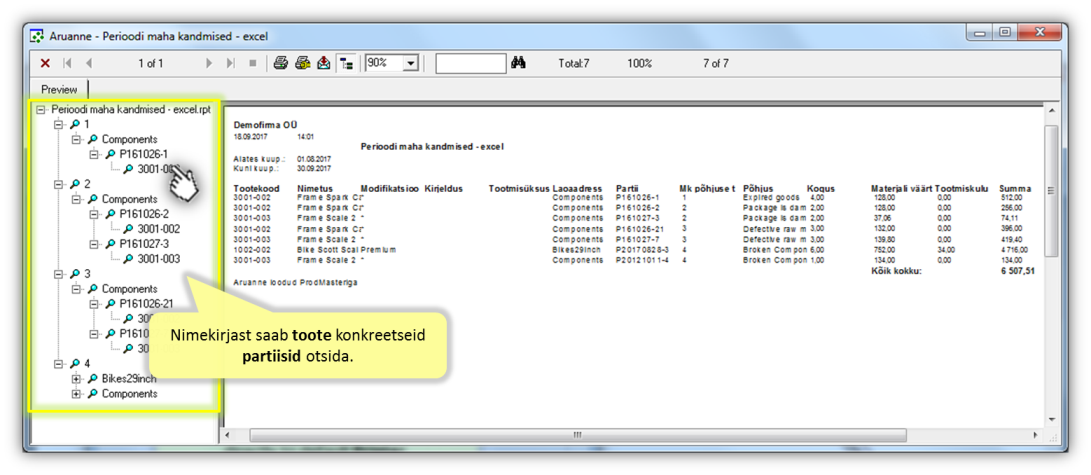This screenshot has width=1091, height=475.
Task: Select tree node P161026-2
Action: (x=143, y=214)
